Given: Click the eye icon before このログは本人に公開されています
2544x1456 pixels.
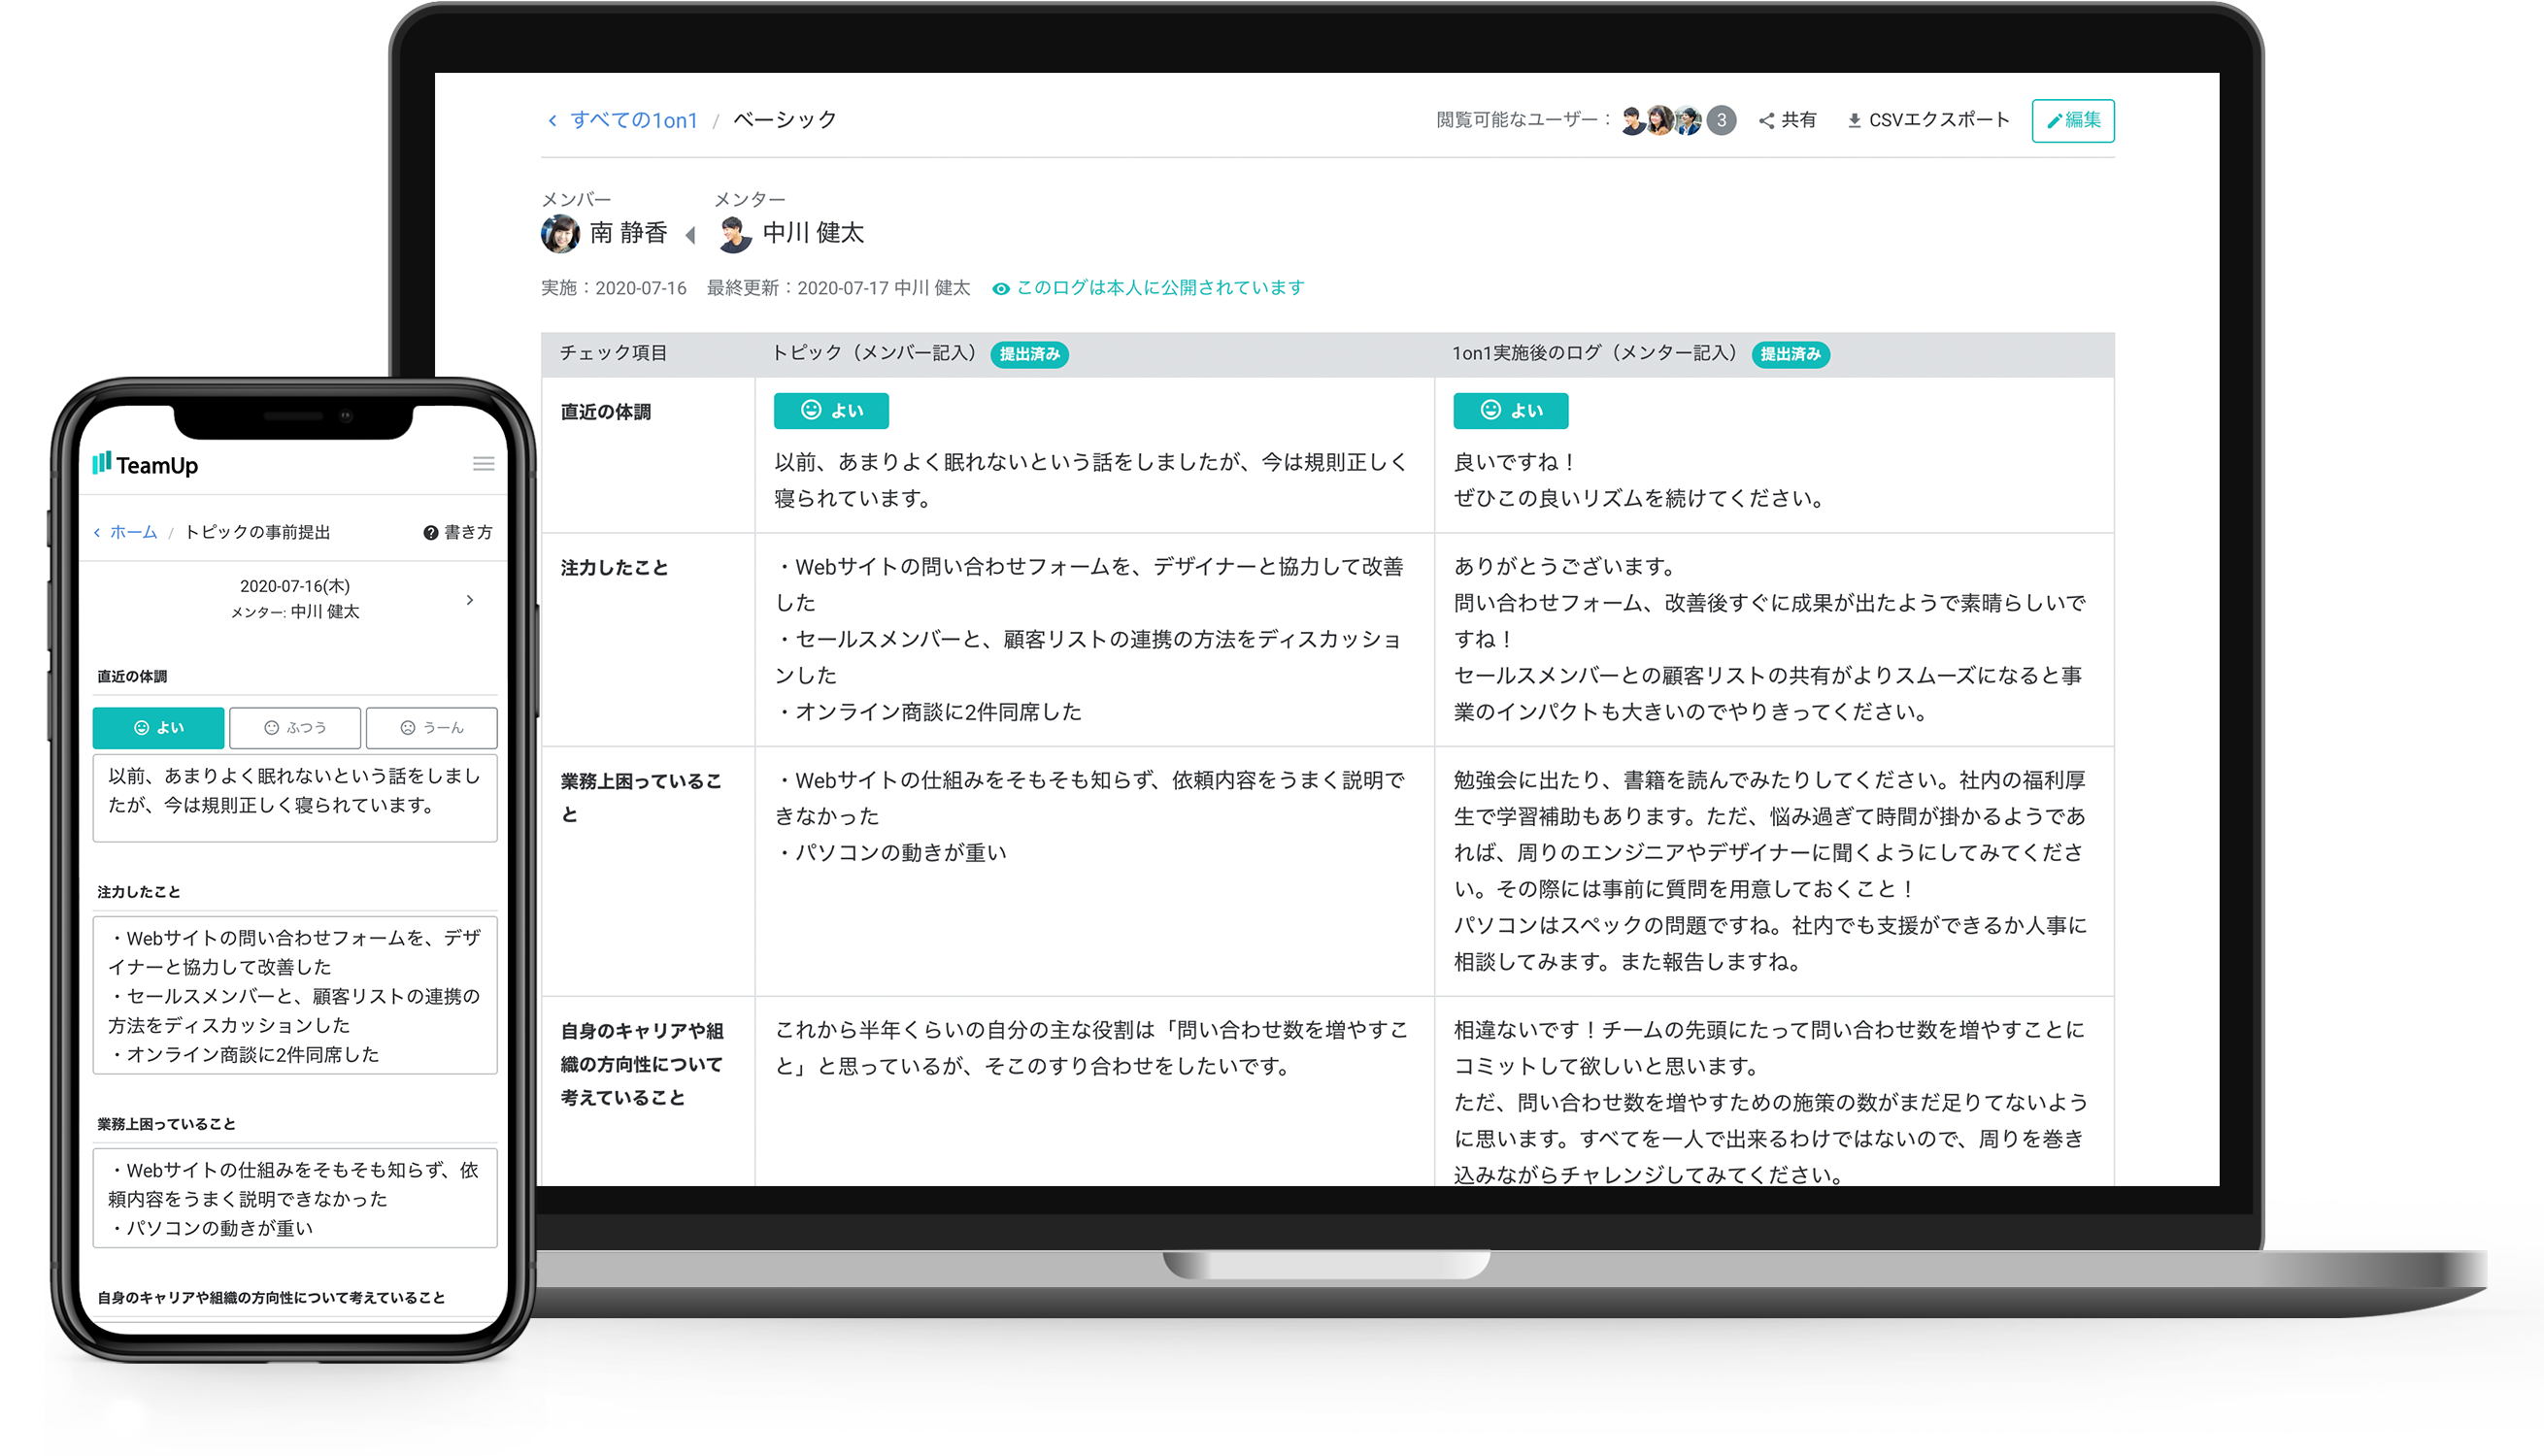Looking at the screenshot, I should tap(1001, 288).
